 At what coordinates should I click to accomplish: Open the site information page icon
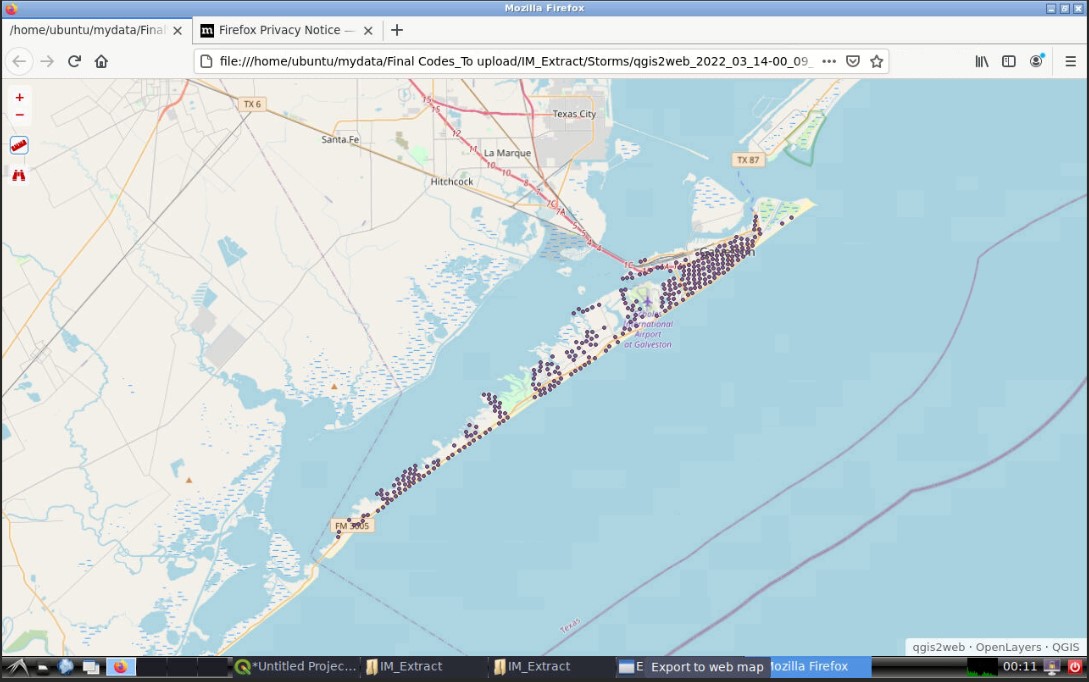pos(208,61)
